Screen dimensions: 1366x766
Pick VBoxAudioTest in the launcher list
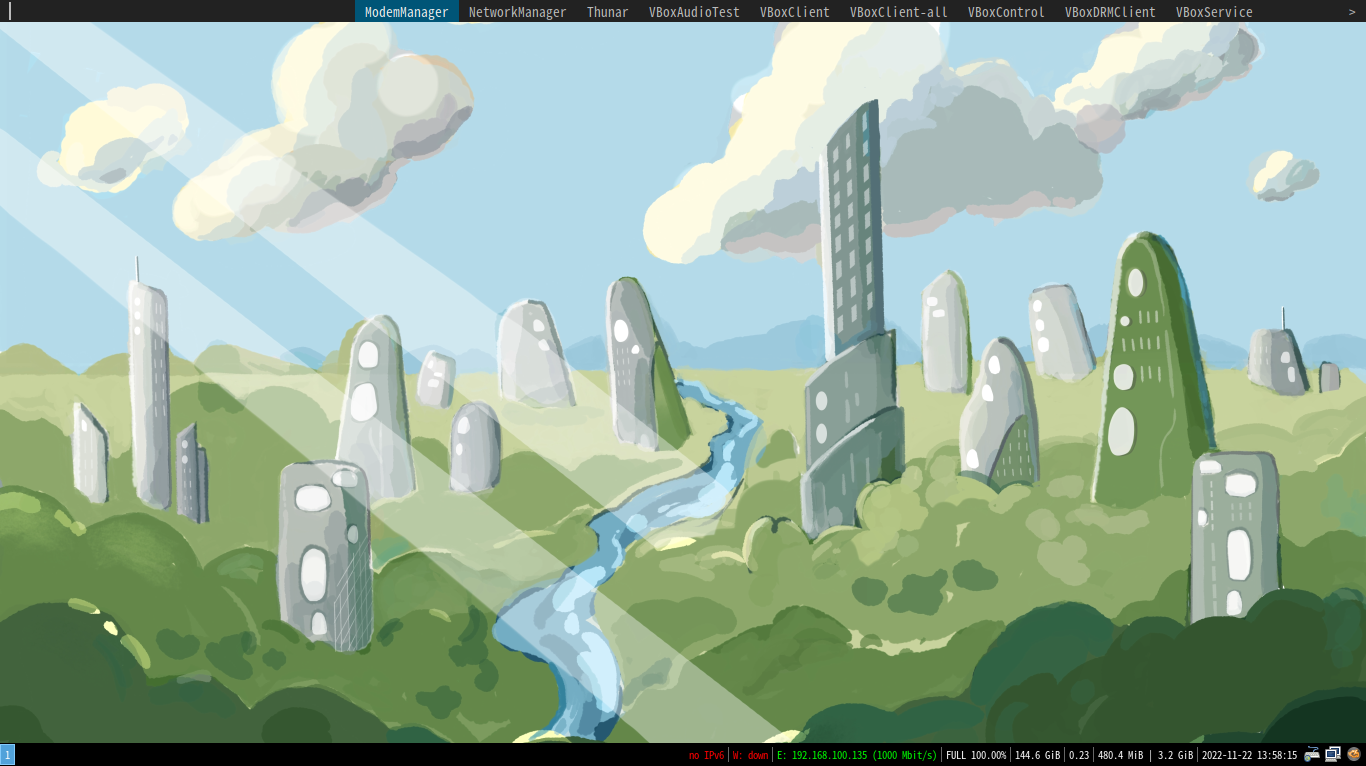pyautogui.click(x=694, y=12)
